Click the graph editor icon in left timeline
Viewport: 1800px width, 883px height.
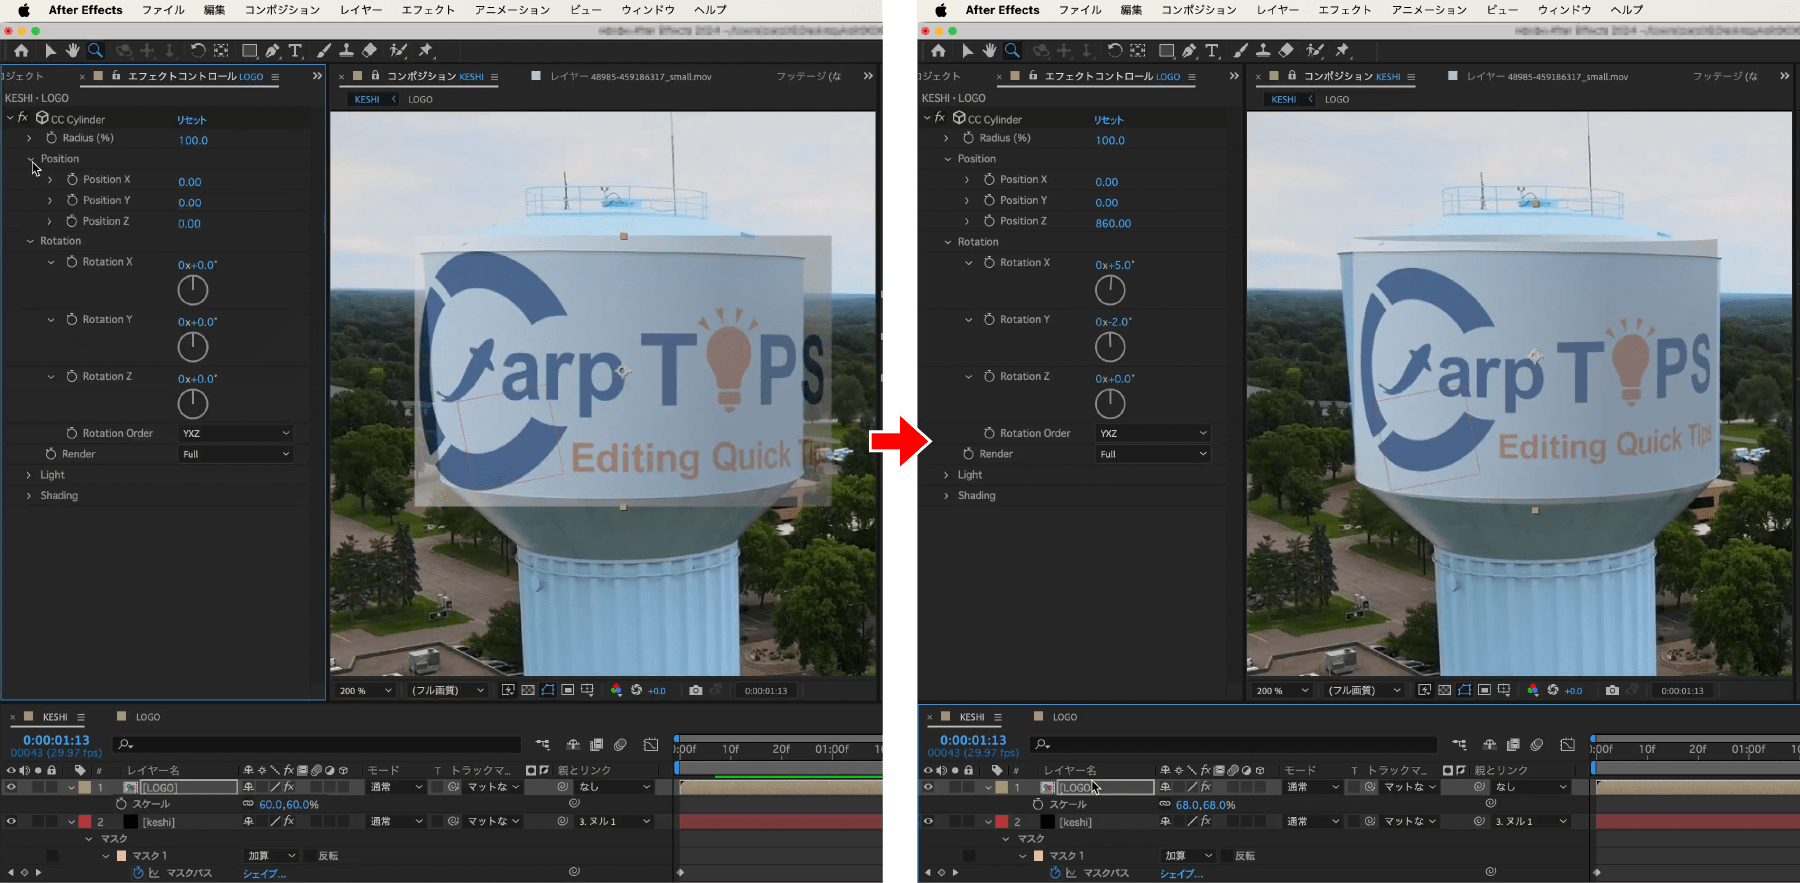point(651,745)
